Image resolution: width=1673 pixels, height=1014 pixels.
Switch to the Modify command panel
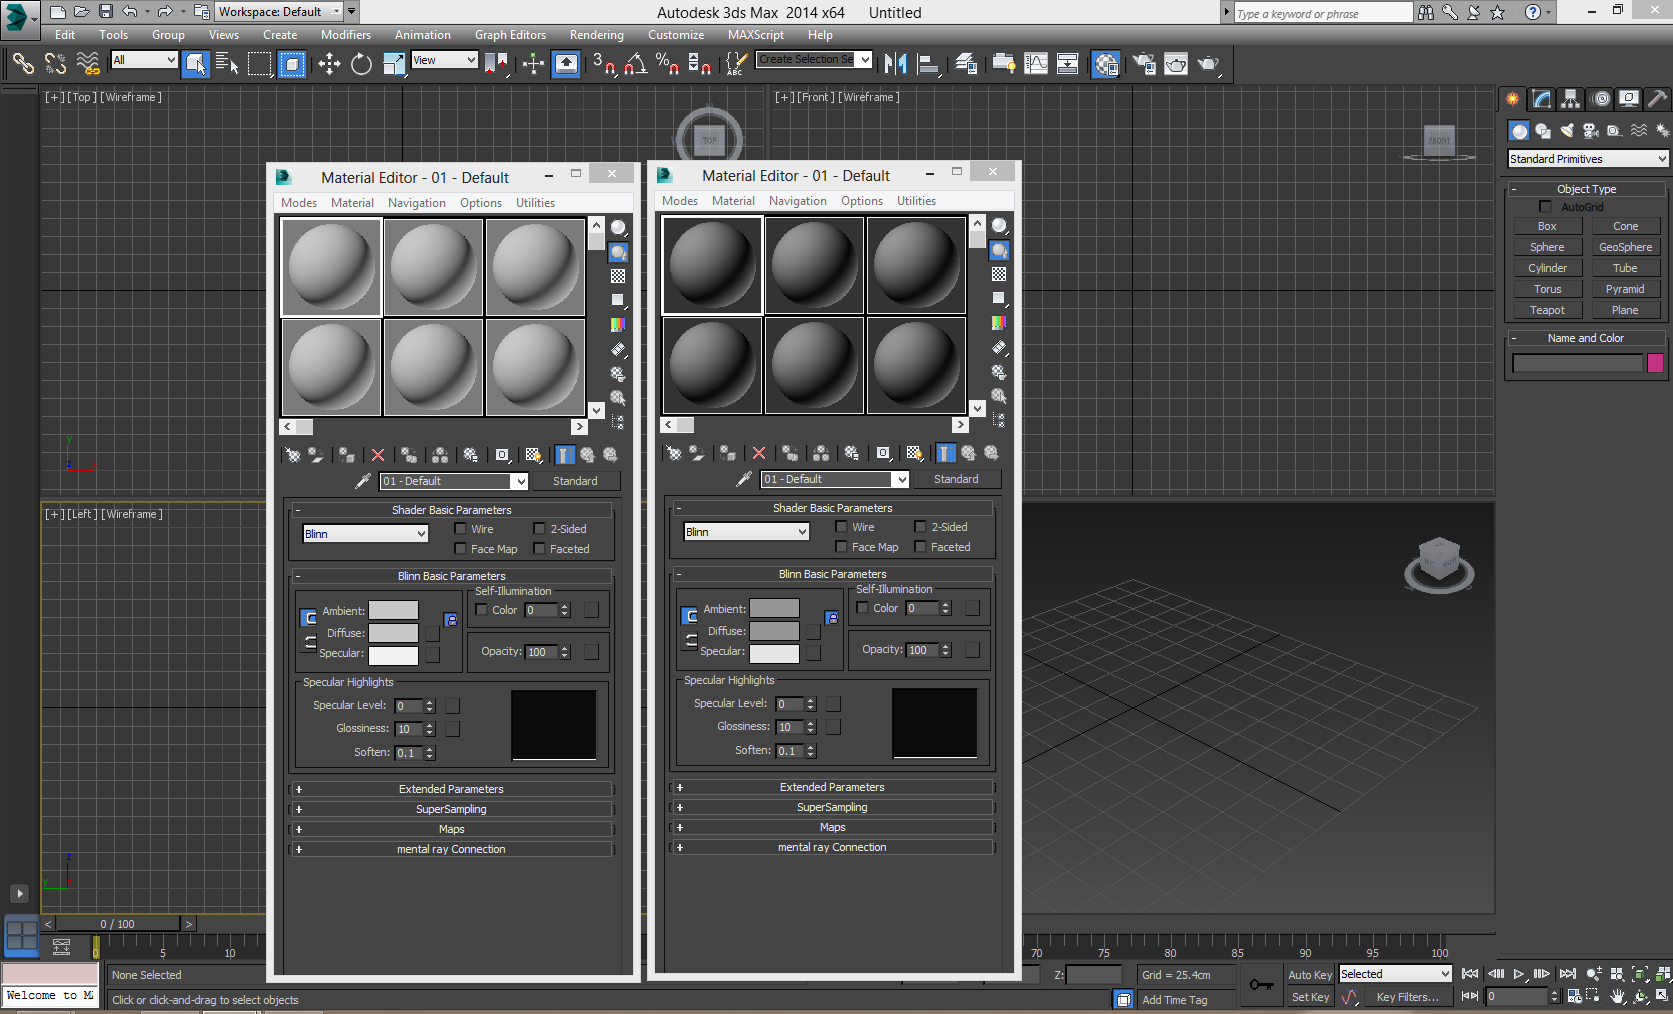click(x=1541, y=99)
